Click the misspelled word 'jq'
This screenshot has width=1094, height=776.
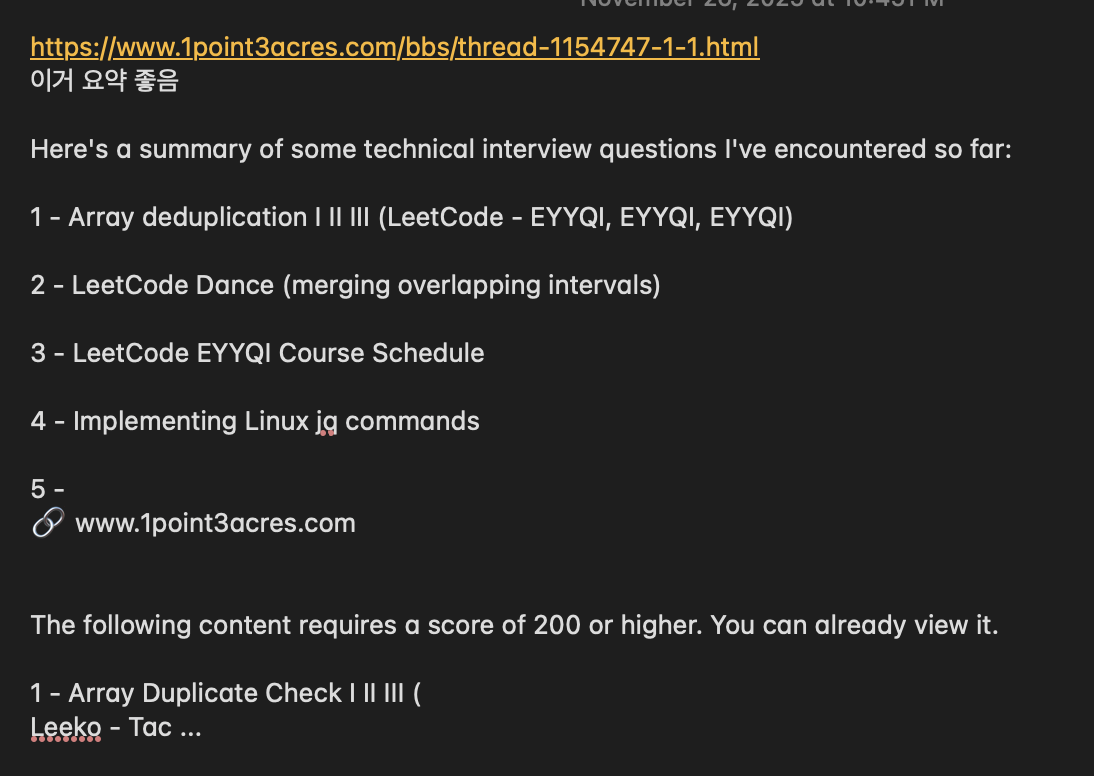click(327, 421)
